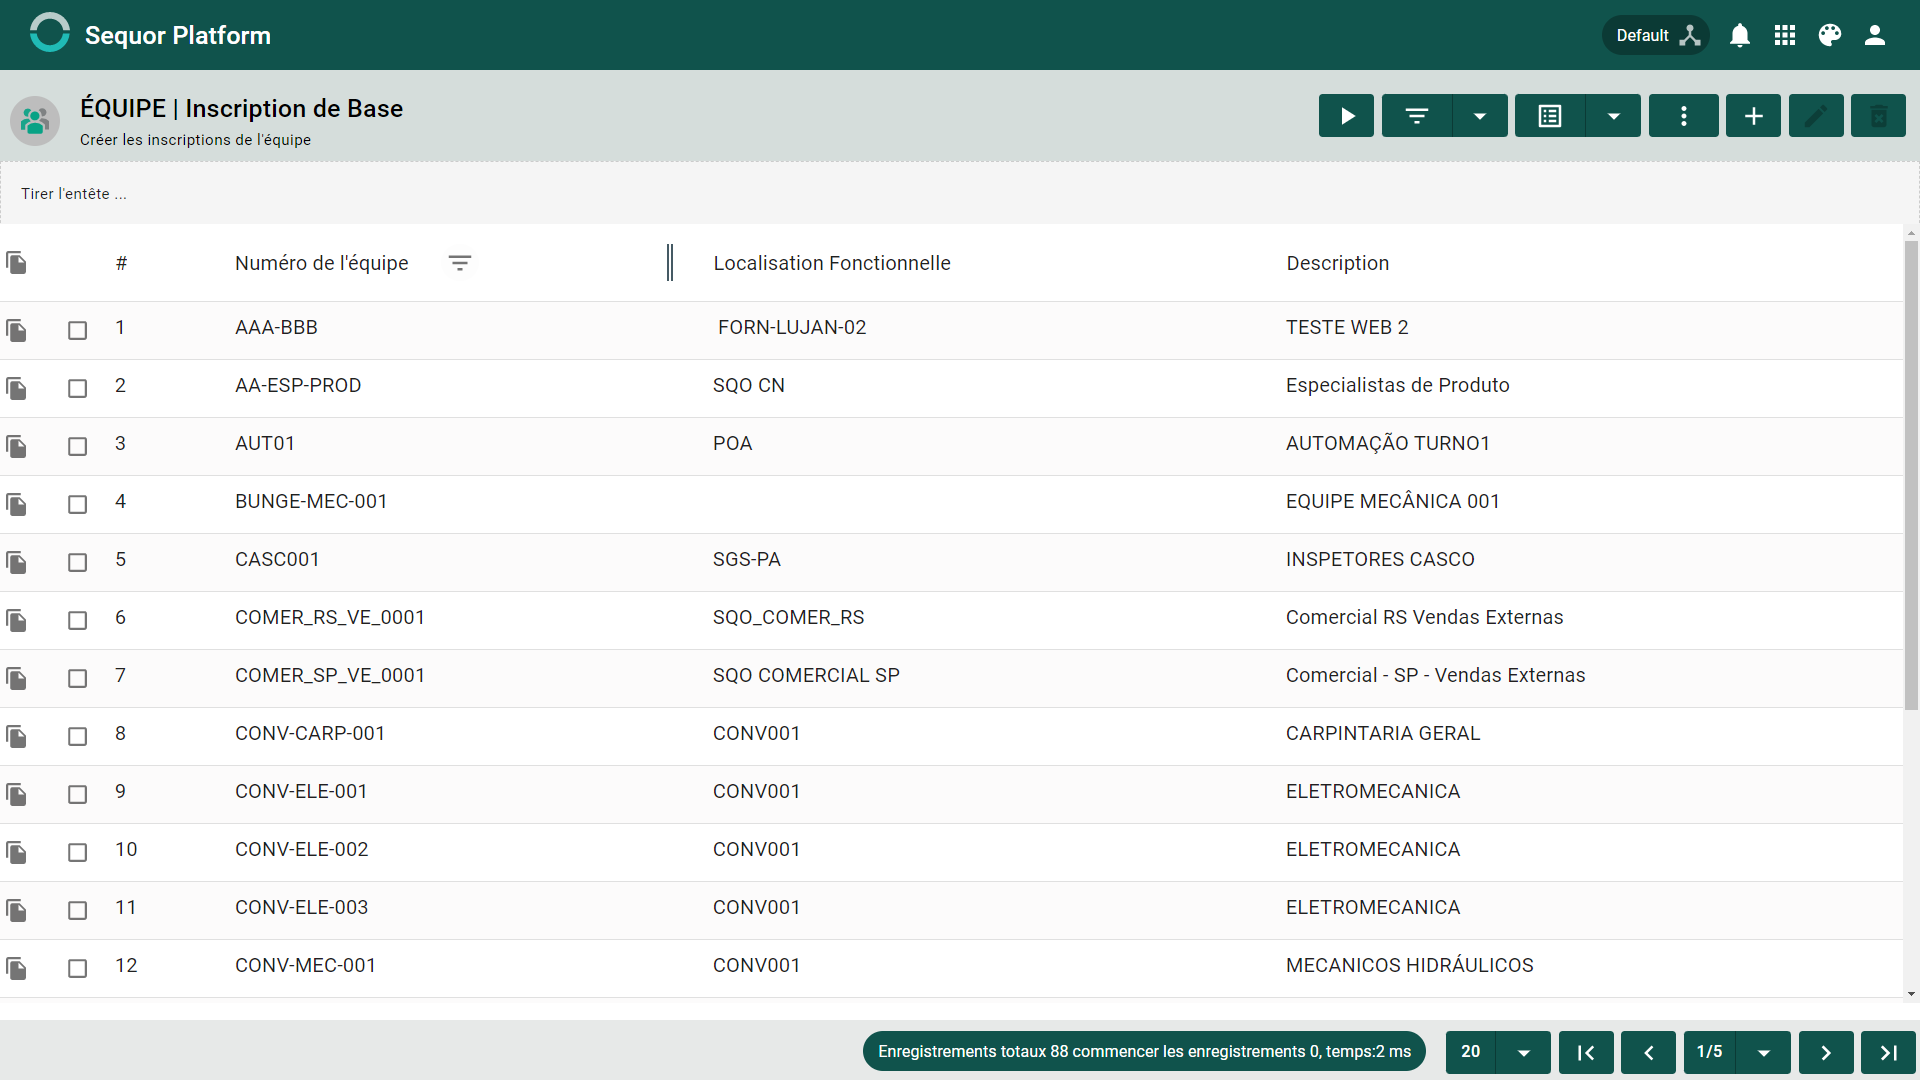Copy the COMER_RS_VE_0001 row
Screen dimensions: 1920x1080
coord(16,620)
